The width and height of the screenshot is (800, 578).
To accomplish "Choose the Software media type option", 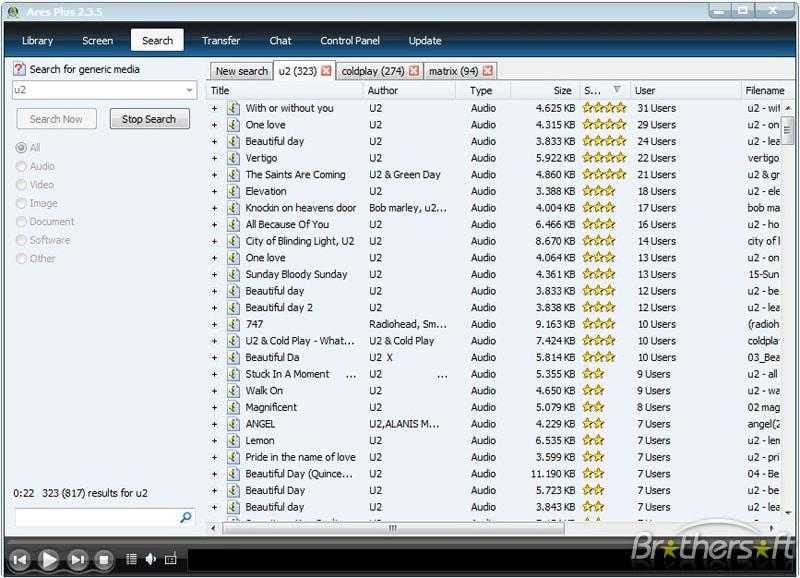I will click(x=21, y=240).
